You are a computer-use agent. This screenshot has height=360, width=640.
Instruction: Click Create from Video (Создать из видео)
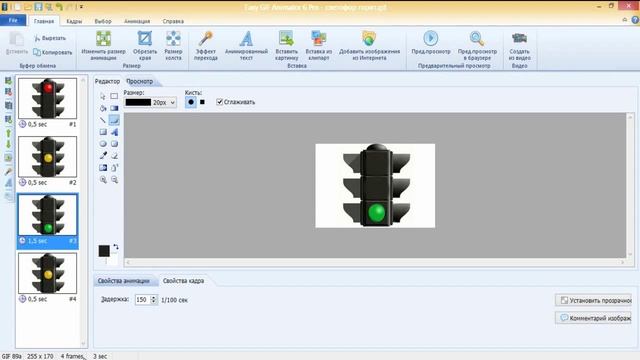click(519, 45)
